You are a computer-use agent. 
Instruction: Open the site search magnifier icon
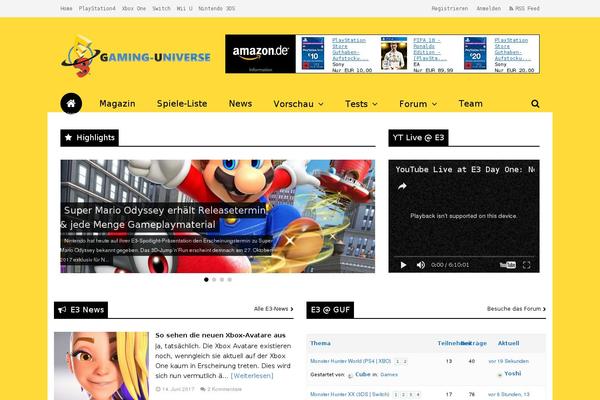[535, 104]
